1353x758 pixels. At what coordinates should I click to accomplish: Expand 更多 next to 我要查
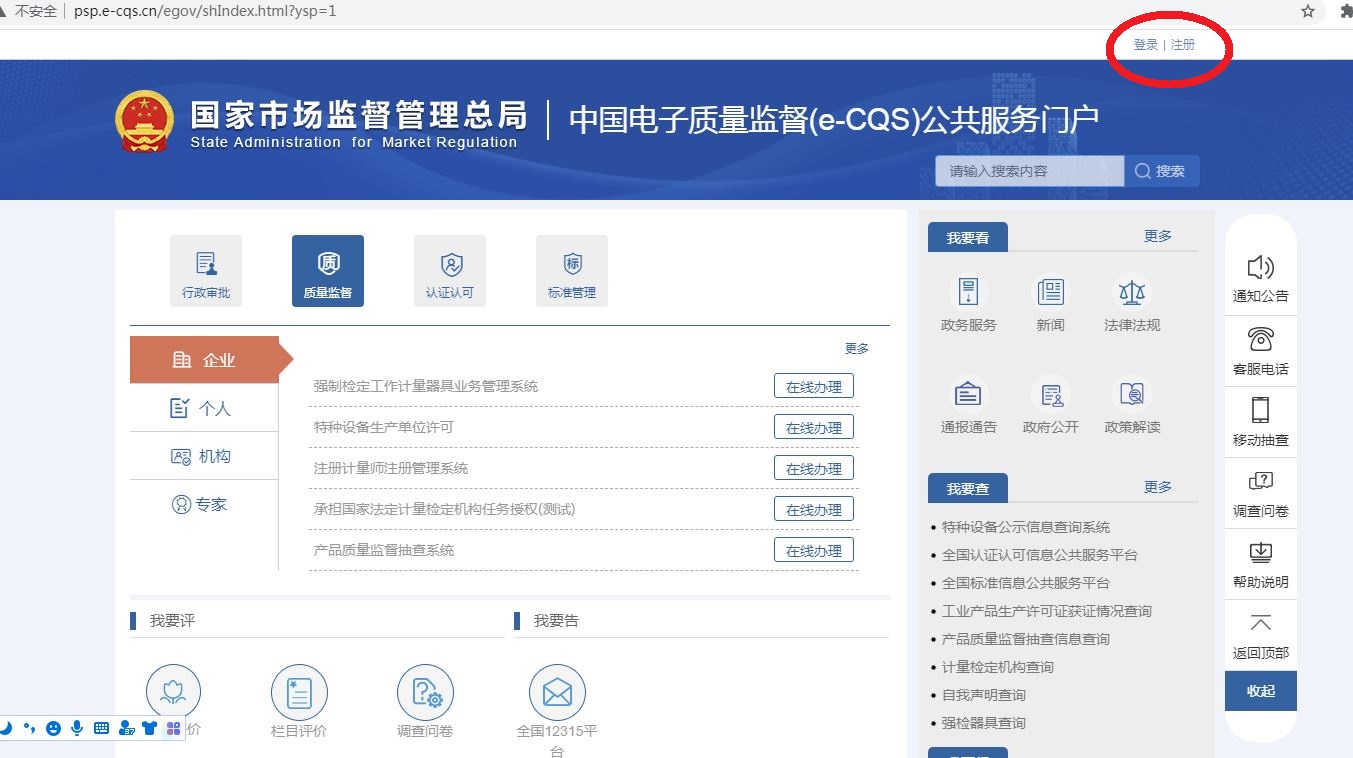[x=1157, y=487]
